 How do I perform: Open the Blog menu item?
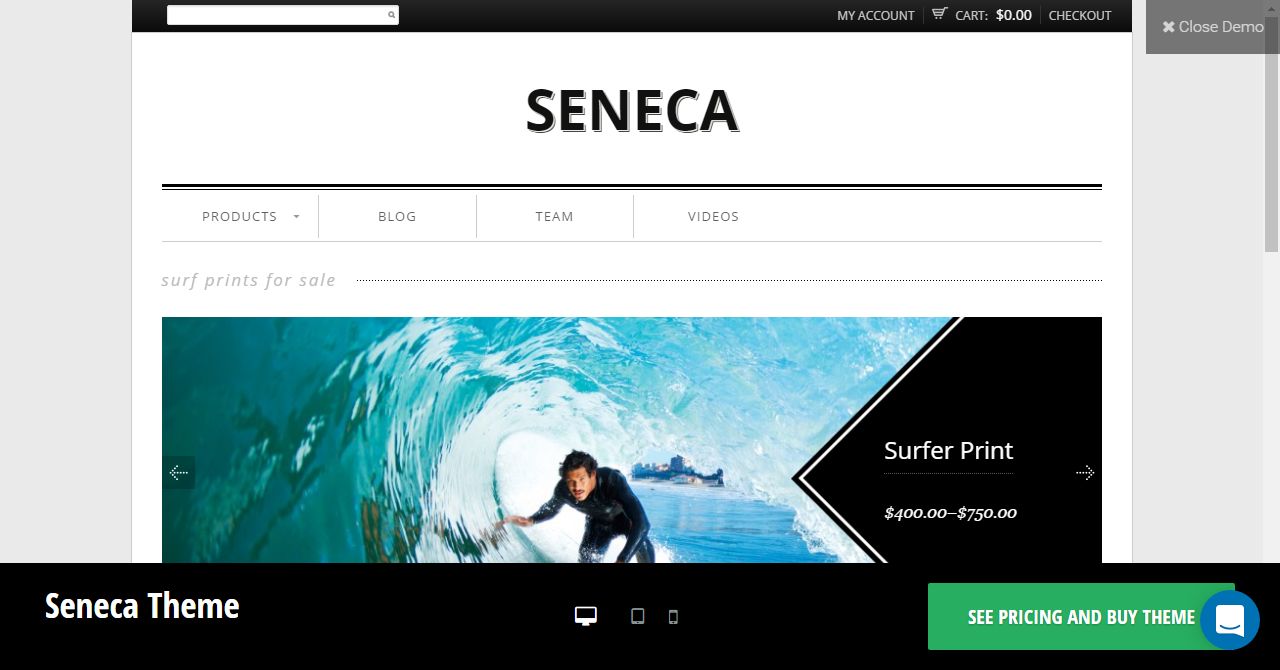click(397, 216)
